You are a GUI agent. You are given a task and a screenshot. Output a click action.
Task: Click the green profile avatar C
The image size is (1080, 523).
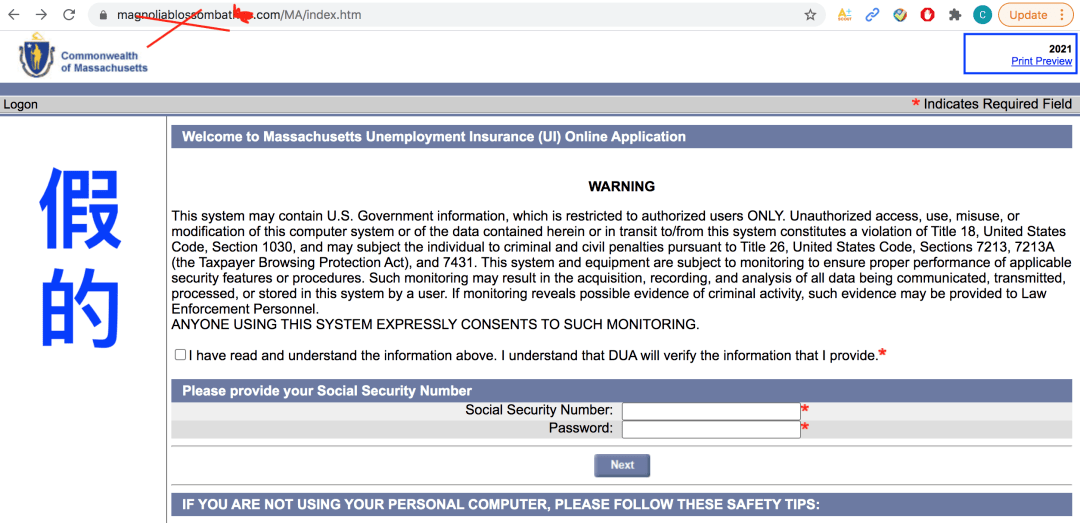point(982,14)
